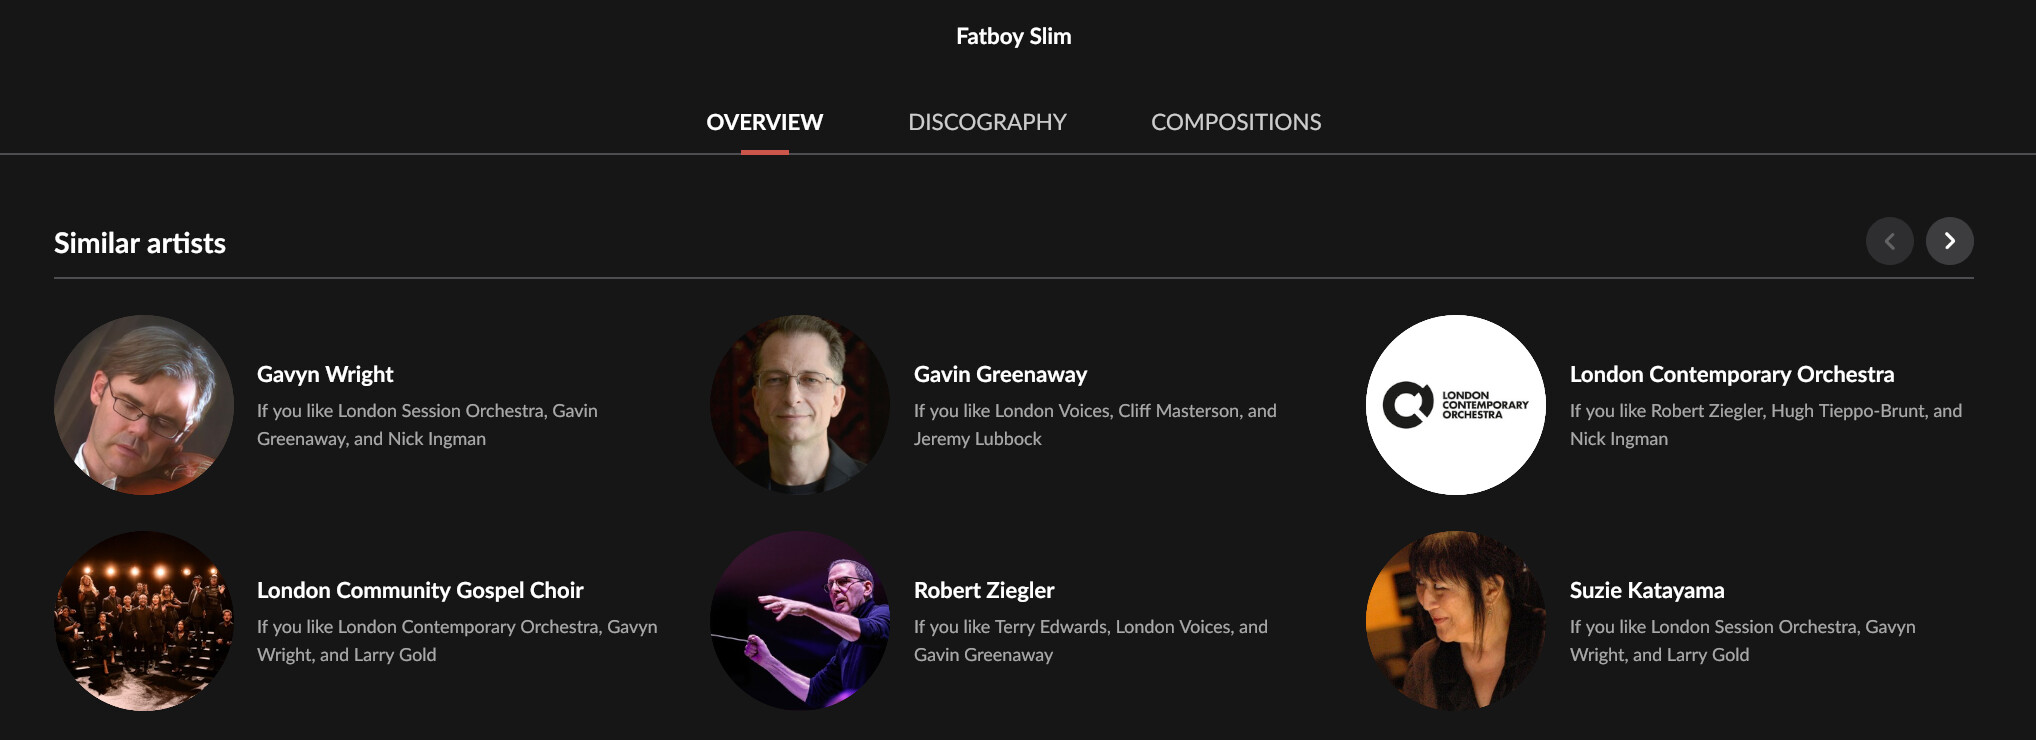
Task: Open Gavyn Wright's profile photo
Action: [144, 405]
